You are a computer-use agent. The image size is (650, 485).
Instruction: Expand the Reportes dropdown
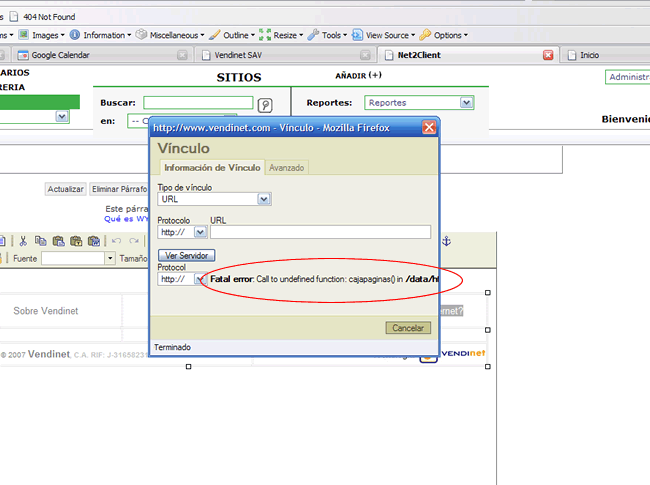click(466, 102)
